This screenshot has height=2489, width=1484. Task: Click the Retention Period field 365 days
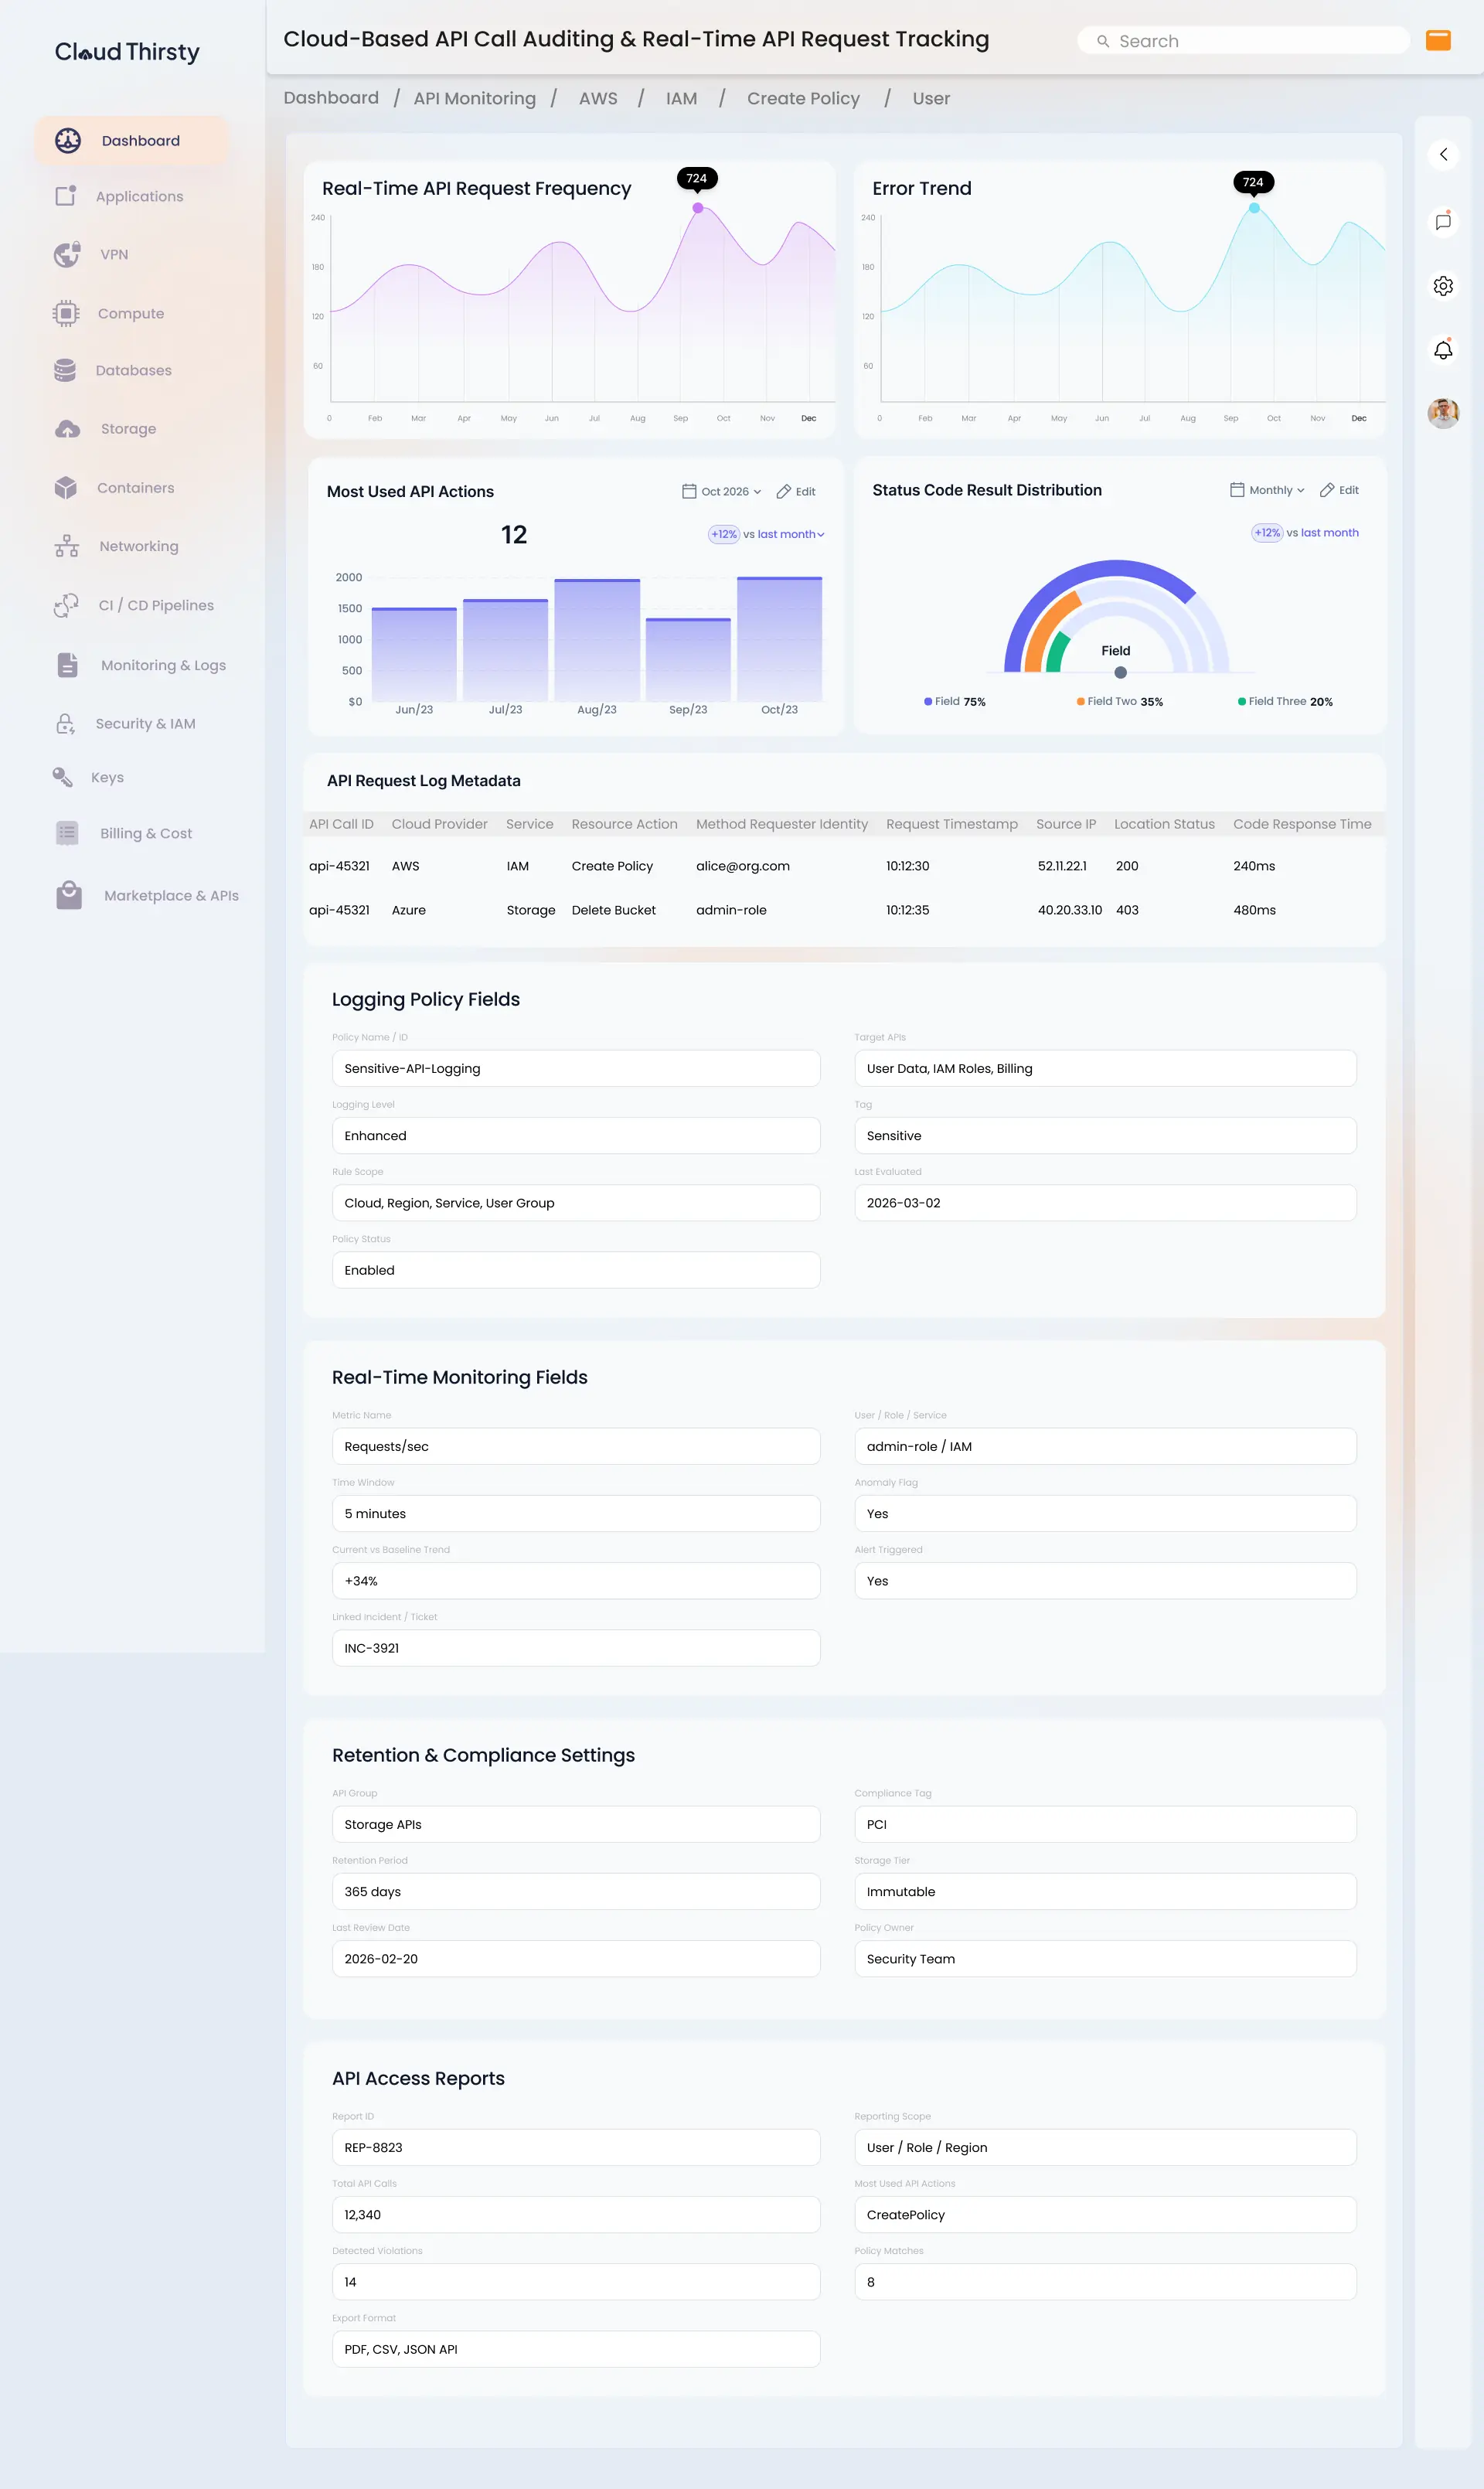pyautogui.click(x=576, y=1891)
